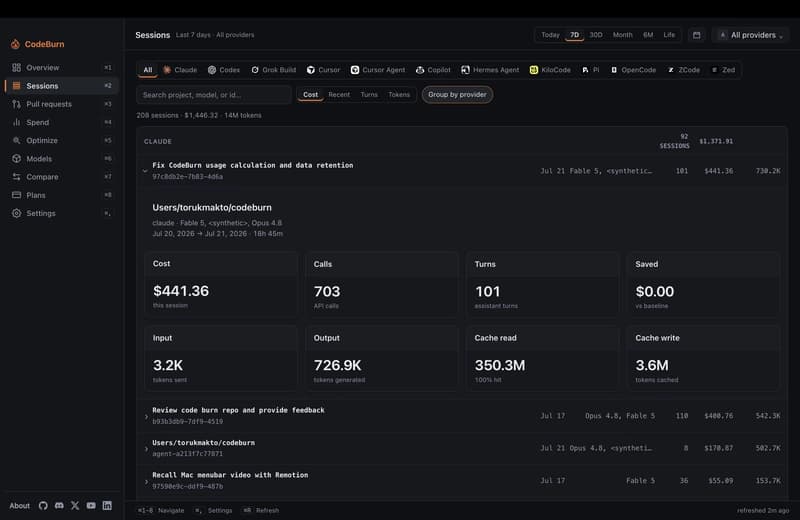Set time range to 6M

(648, 35)
